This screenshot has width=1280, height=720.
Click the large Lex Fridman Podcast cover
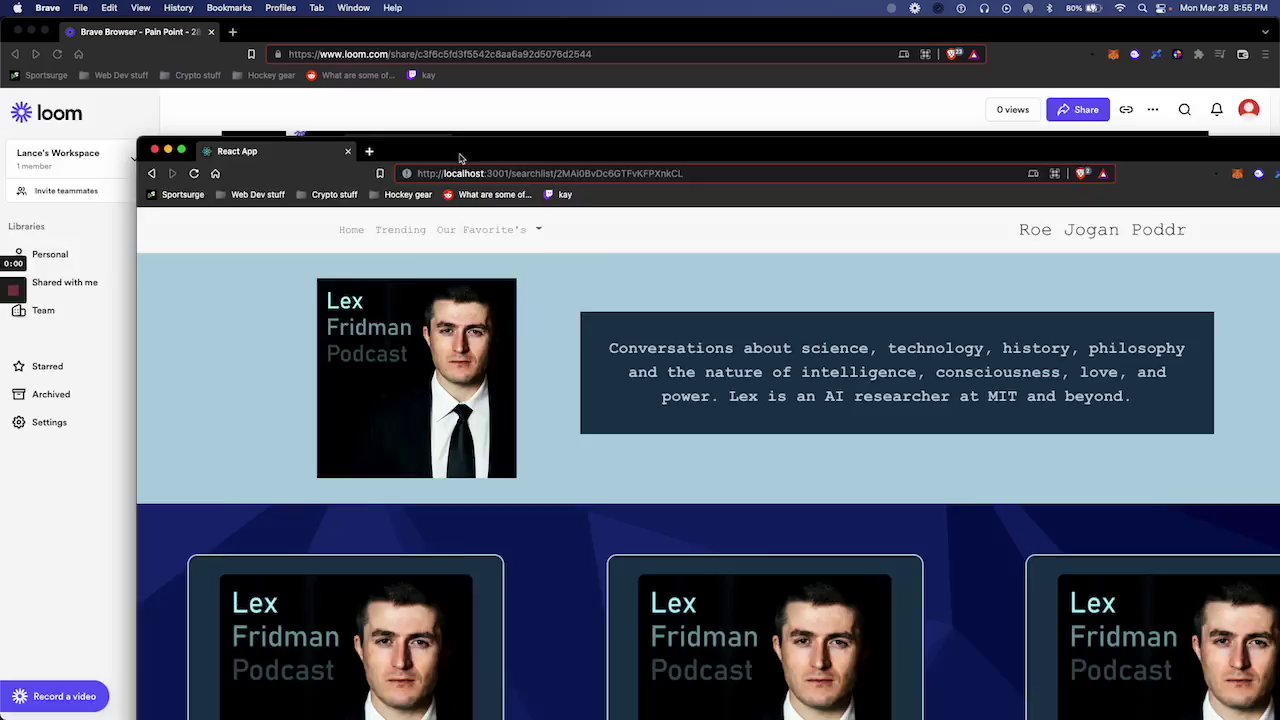click(x=417, y=378)
